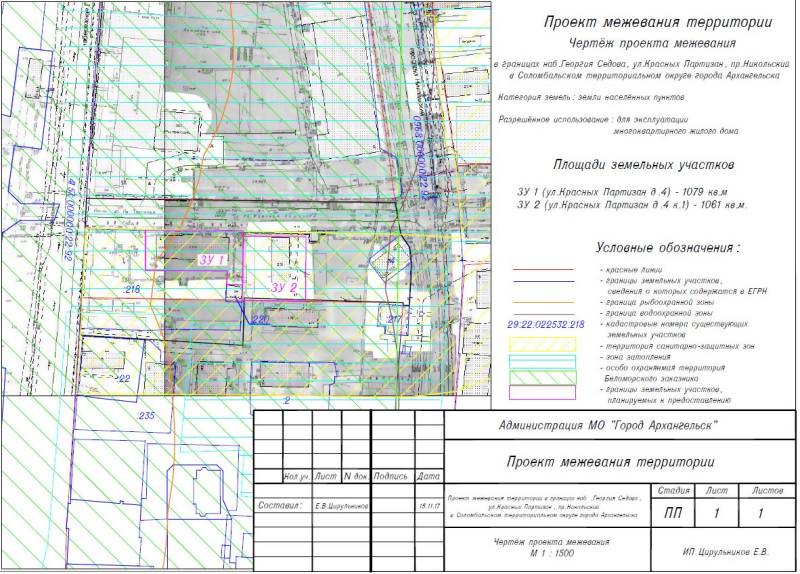800x574 pixels.
Task: Select the green hatched reserve legend box
Action: (542, 376)
